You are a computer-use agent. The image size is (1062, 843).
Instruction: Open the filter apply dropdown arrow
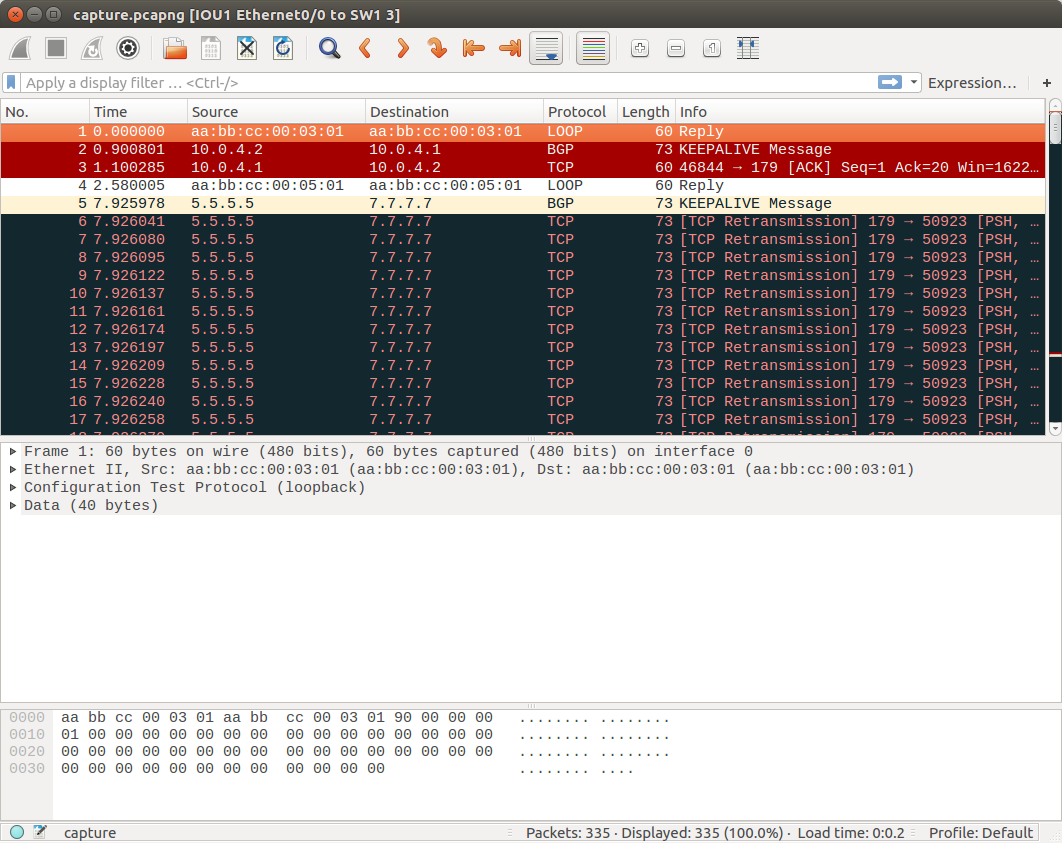[912, 83]
